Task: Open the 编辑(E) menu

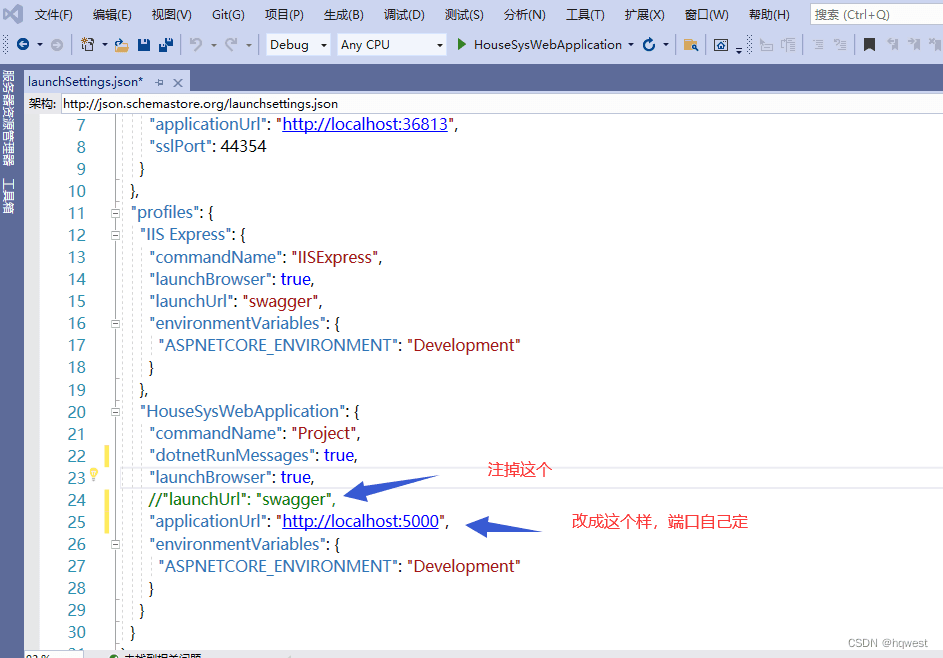Action: tap(112, 14)
